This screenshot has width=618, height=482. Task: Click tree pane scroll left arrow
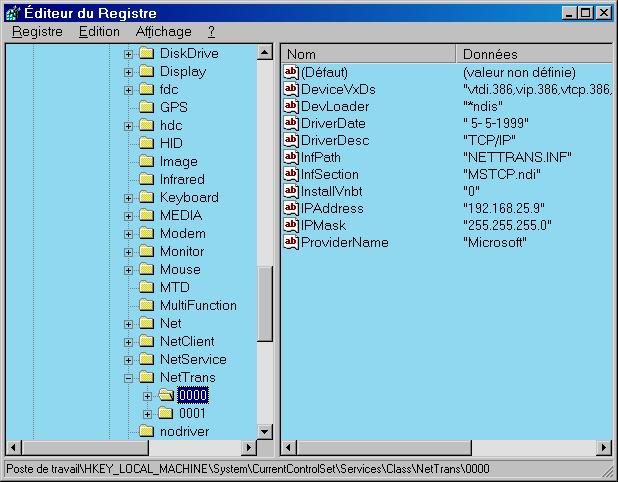point(13,447)
